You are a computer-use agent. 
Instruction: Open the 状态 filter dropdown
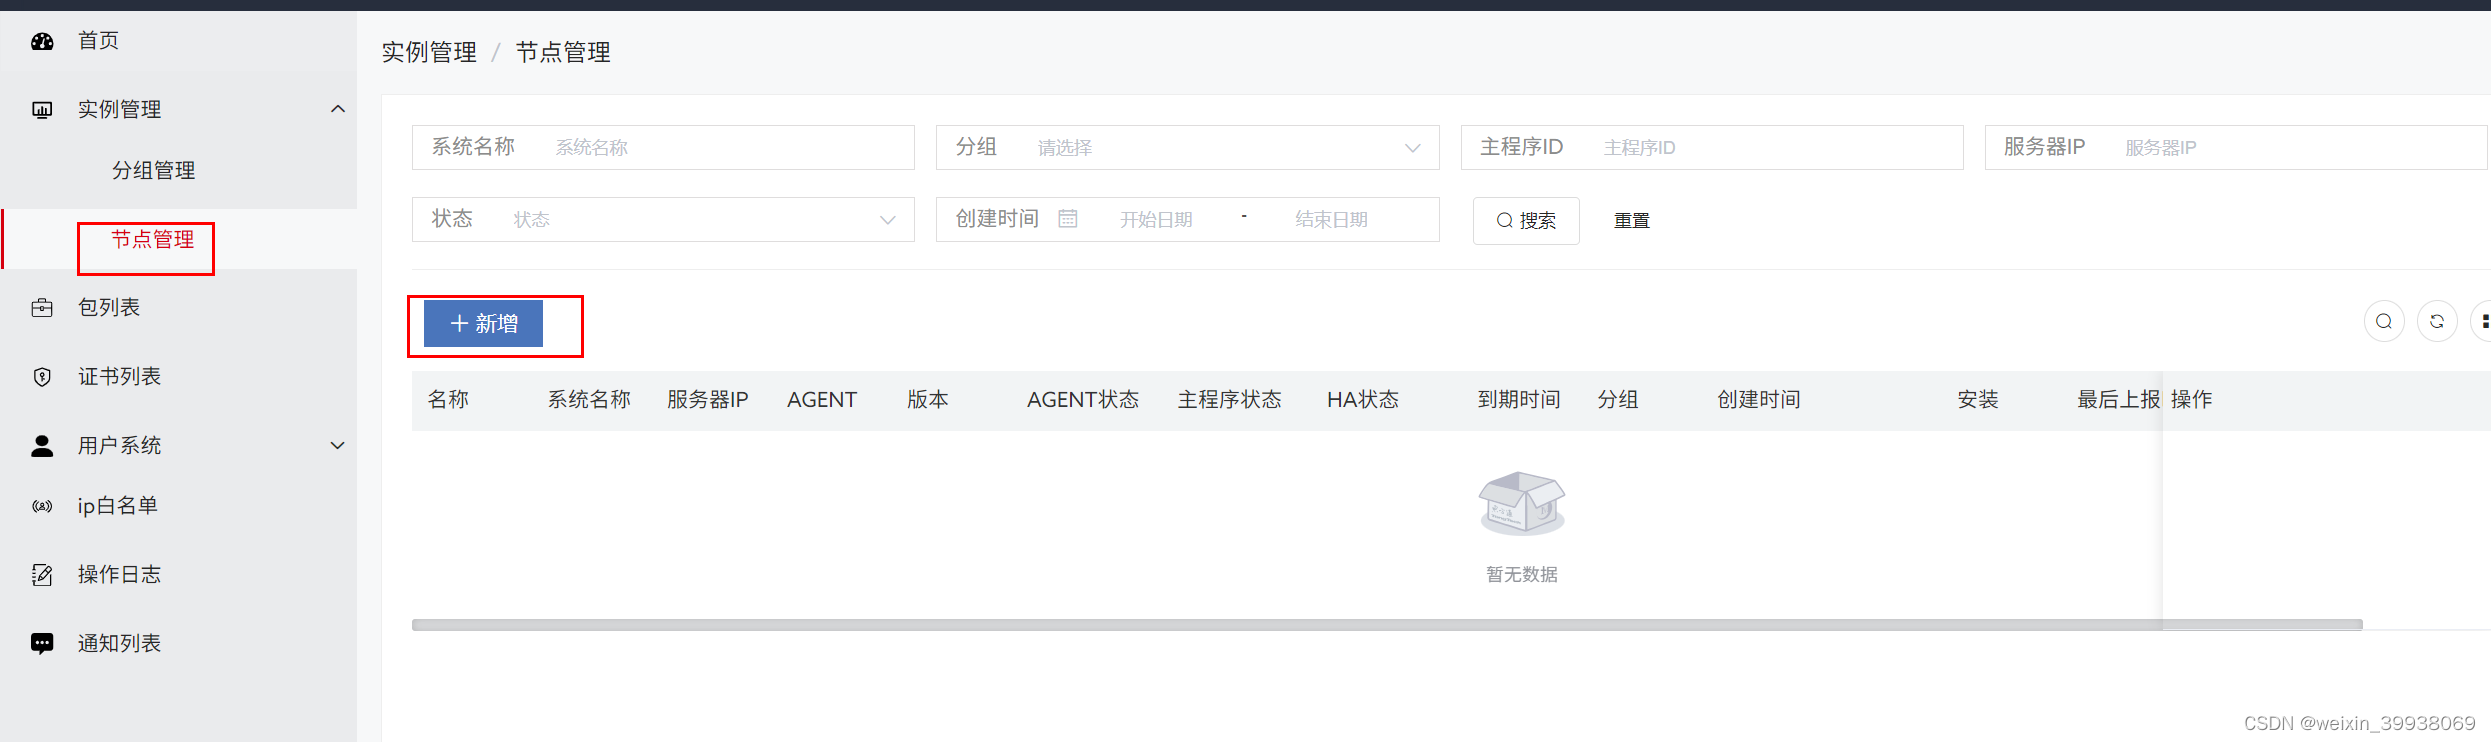click(663, 220)
